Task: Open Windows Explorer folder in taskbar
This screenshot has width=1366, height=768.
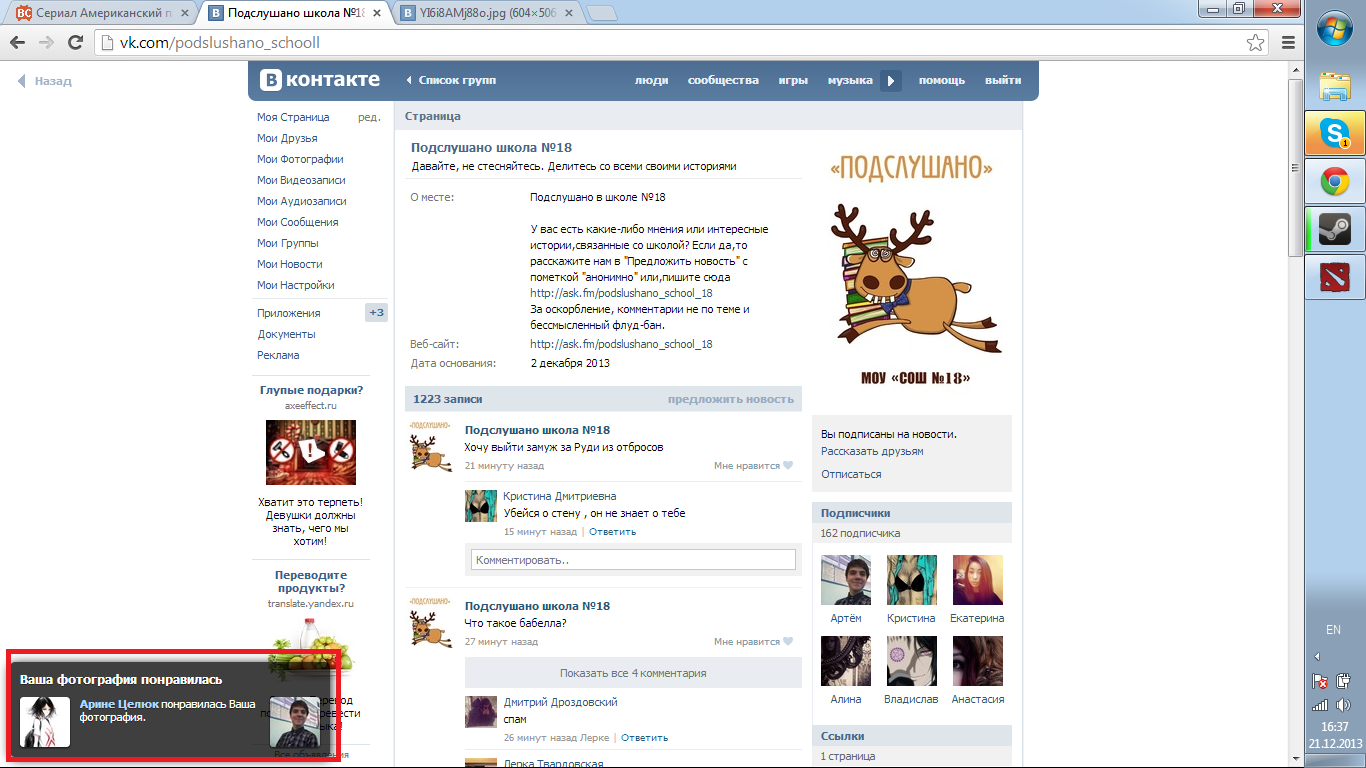Action: point(1335,85)
